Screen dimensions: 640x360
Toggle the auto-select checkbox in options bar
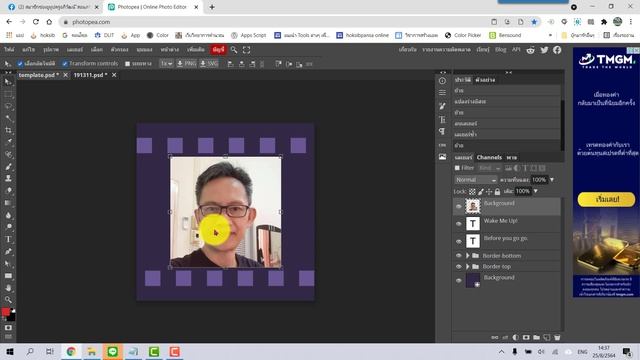point(20,64)
